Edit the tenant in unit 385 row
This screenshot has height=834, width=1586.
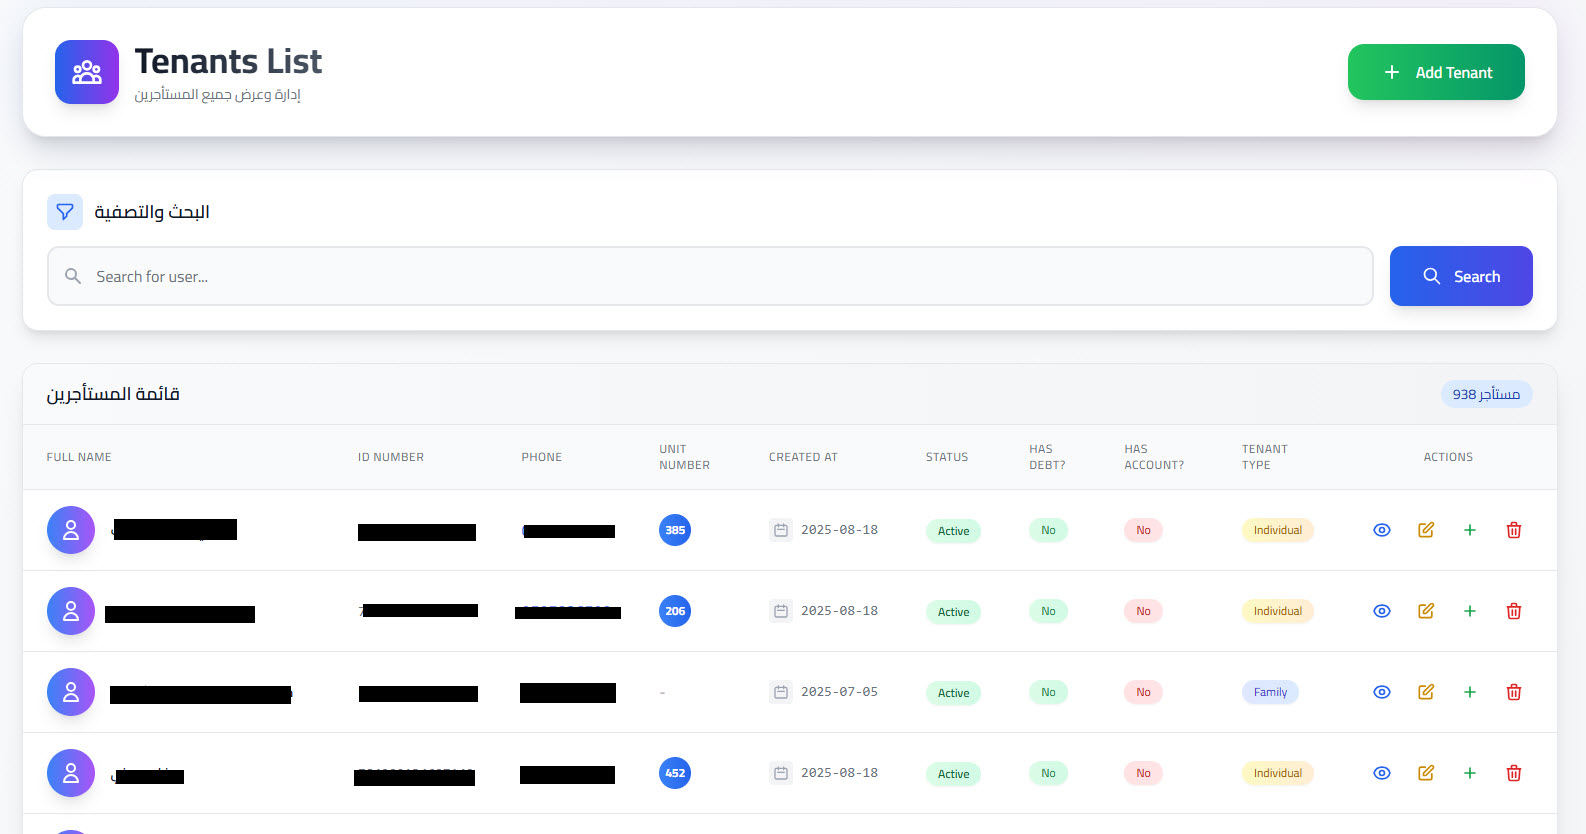coord(1426,530)
